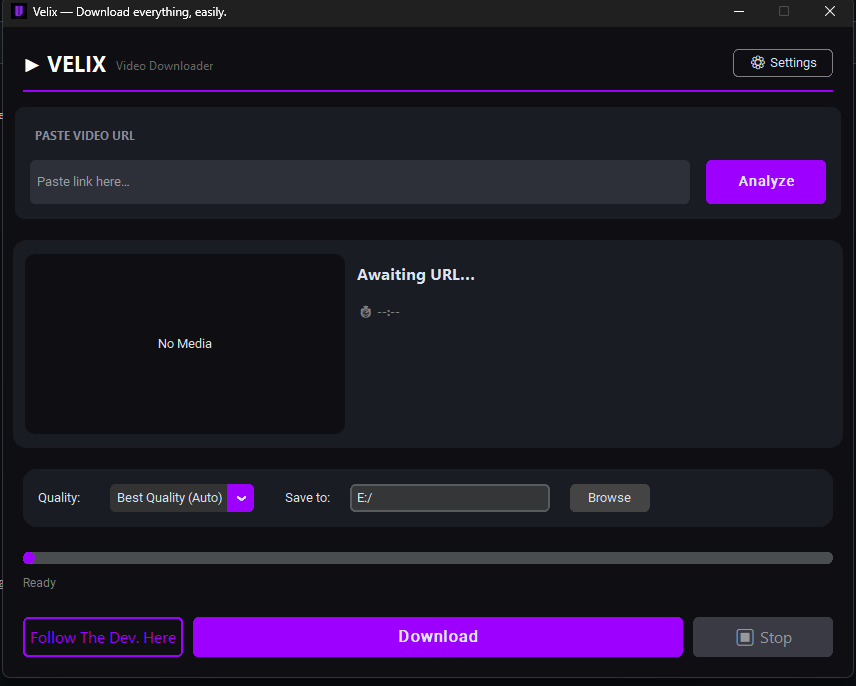Click the Ready status text
This screenshot has width=856, height=686.
(39, 583)
